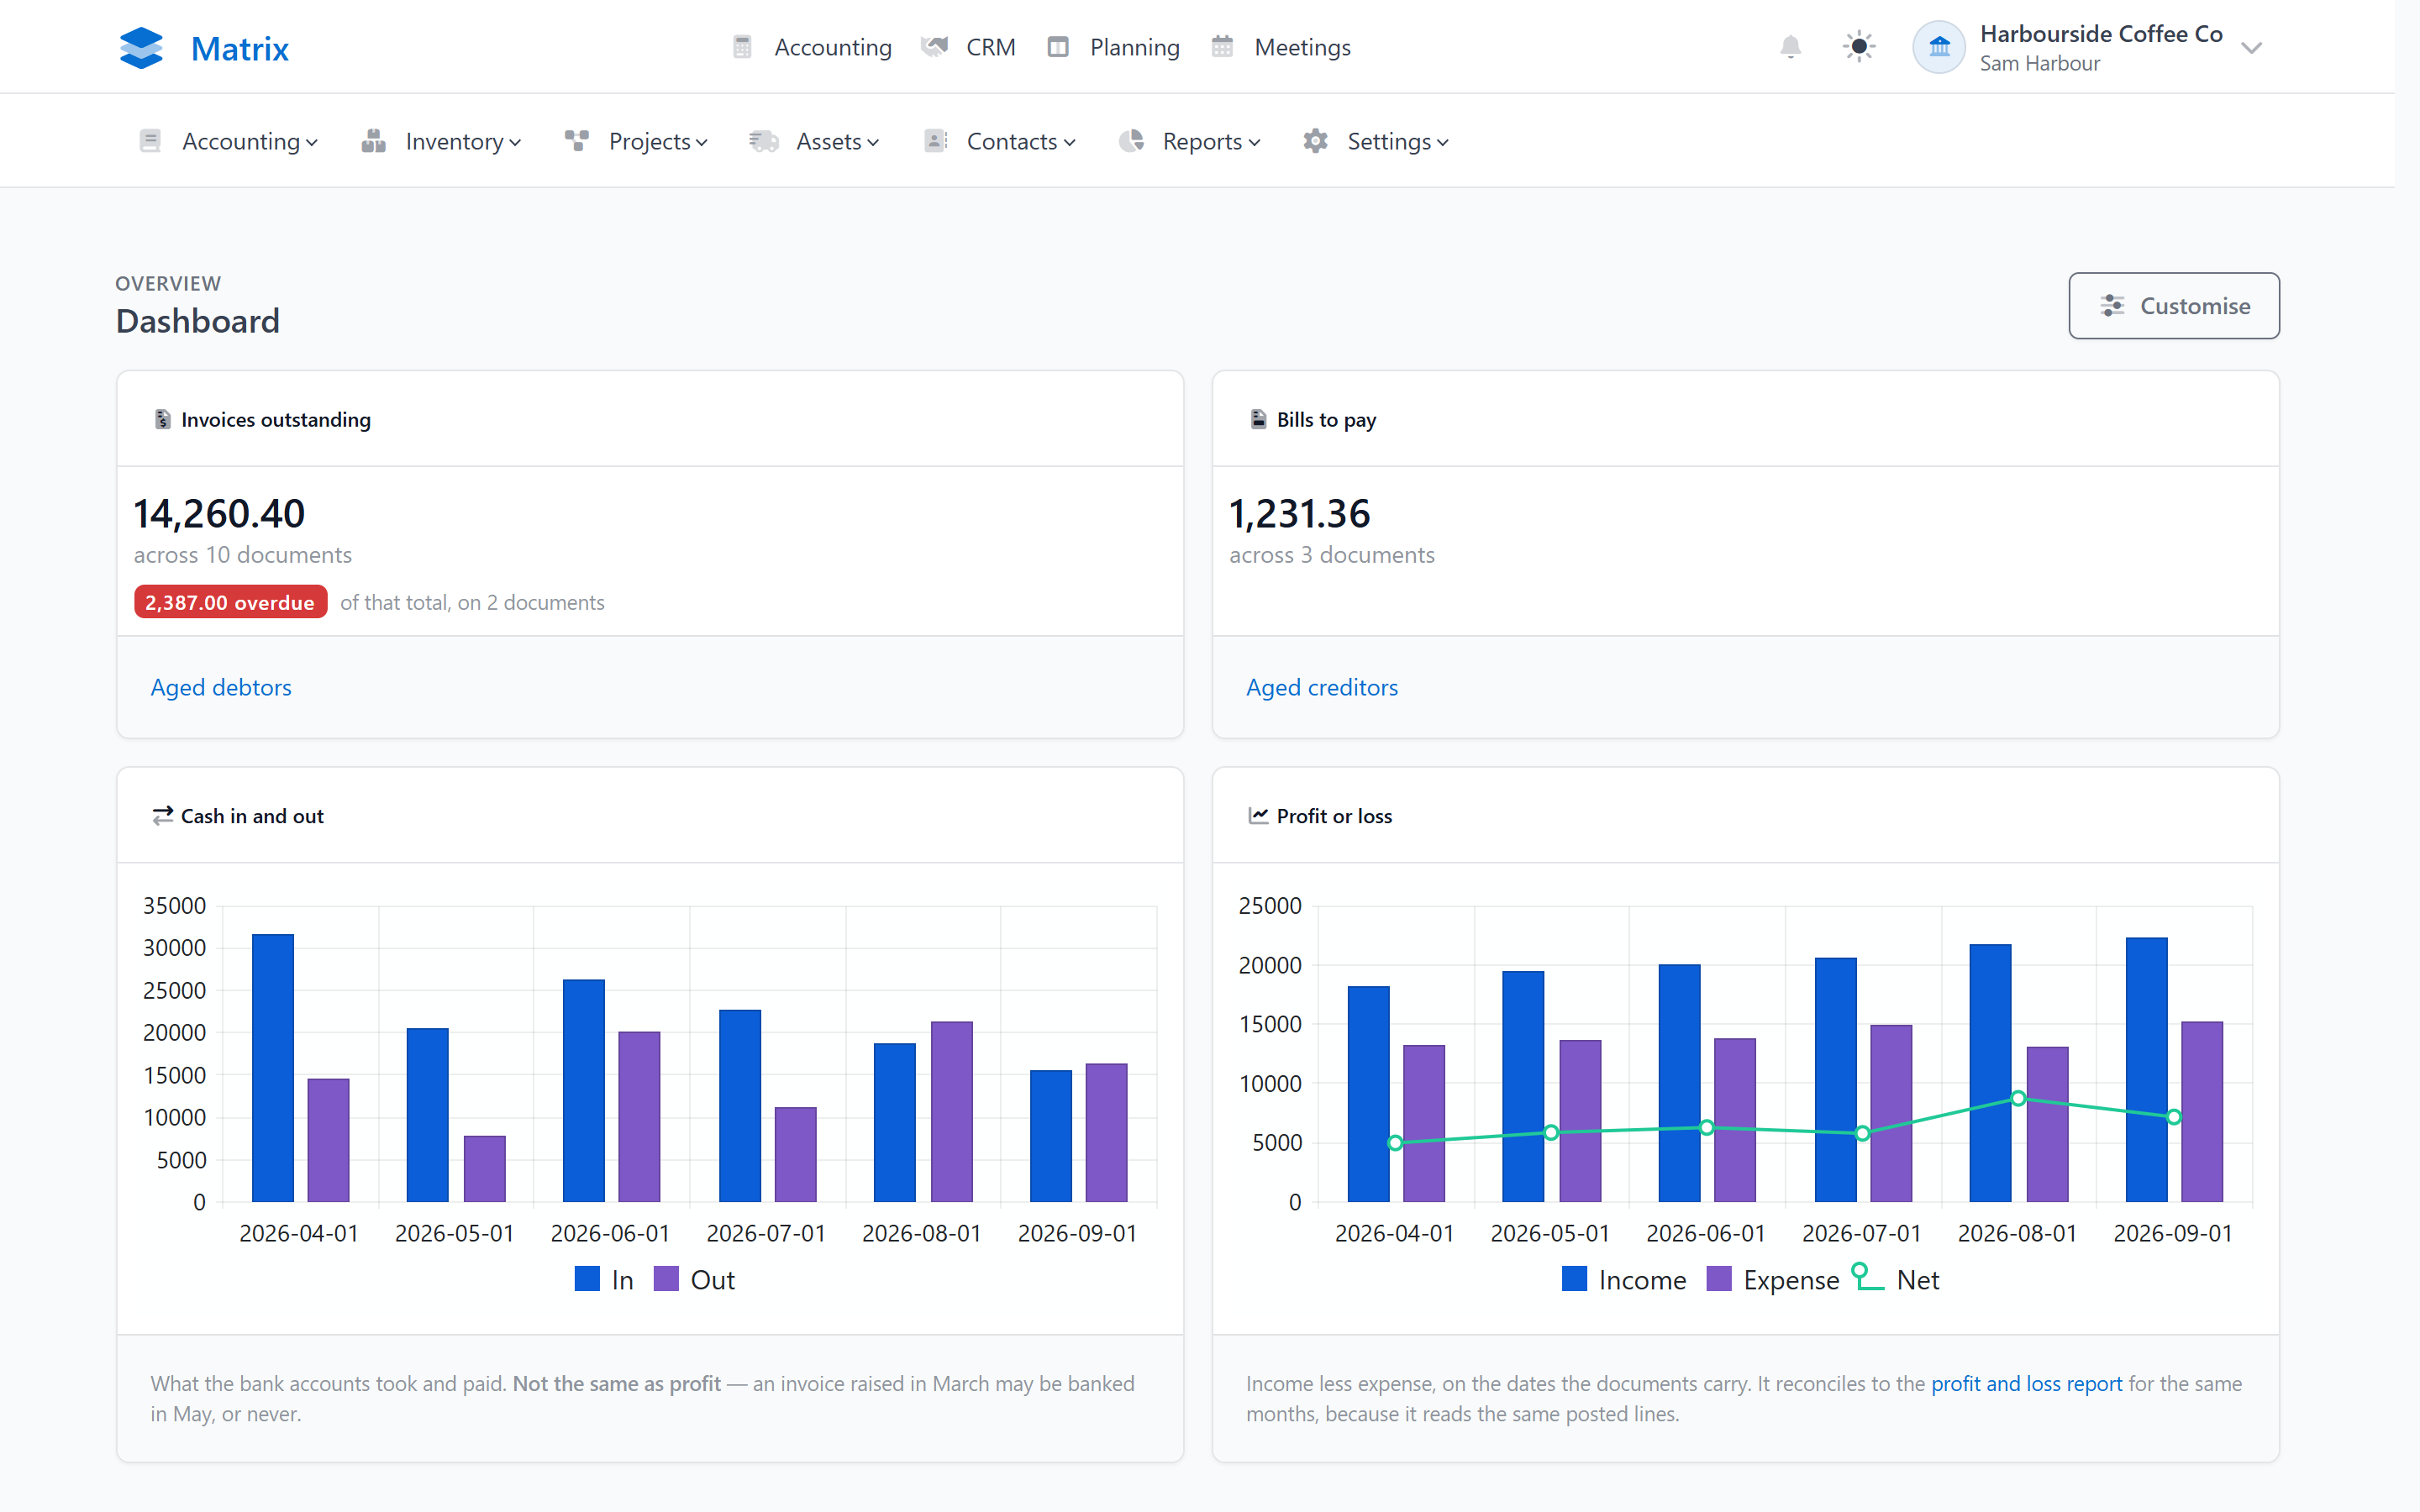Click the line chart icon in Profit or loss header

tap(1258, 816)
